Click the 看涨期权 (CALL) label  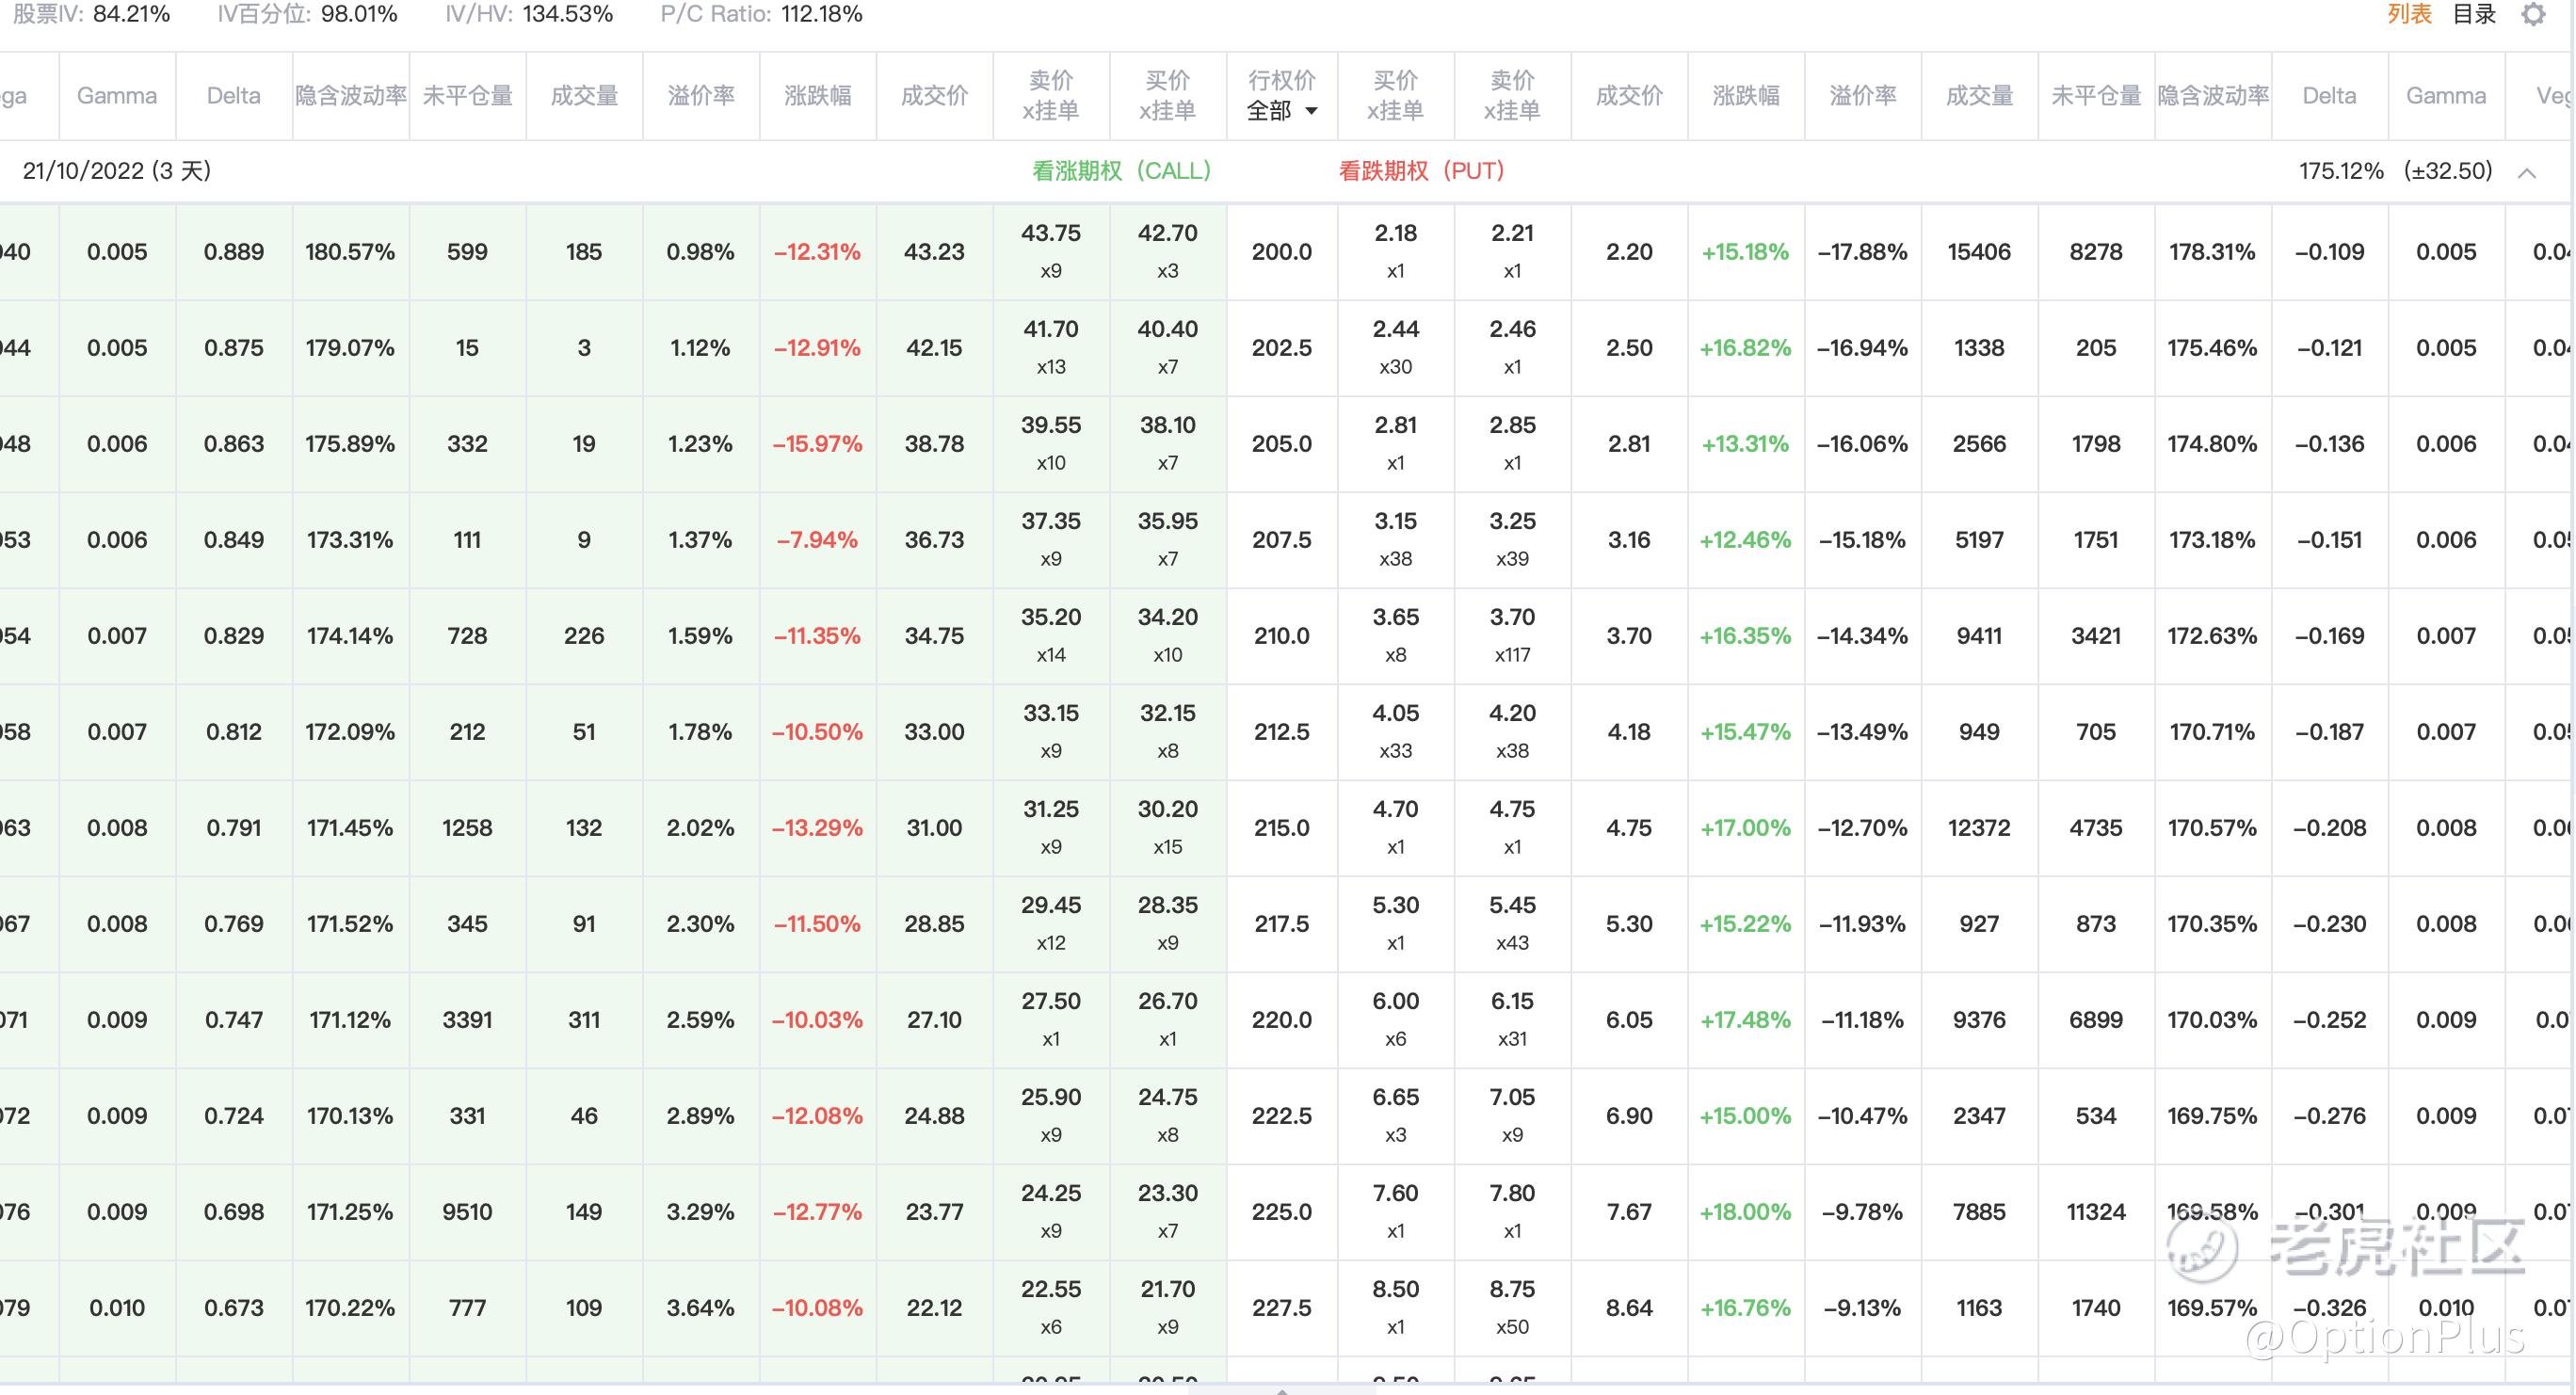pyautogui.click(x=1121, y=171)
